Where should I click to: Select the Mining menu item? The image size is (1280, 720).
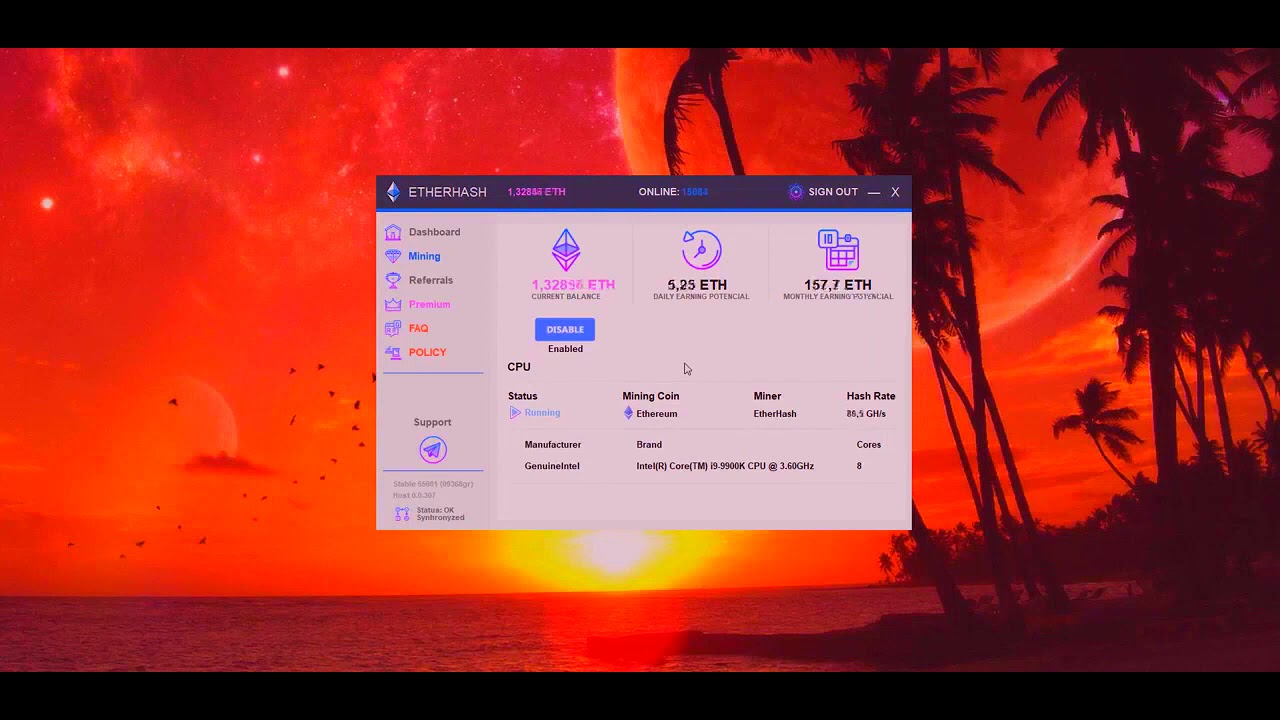coord(424,256)
